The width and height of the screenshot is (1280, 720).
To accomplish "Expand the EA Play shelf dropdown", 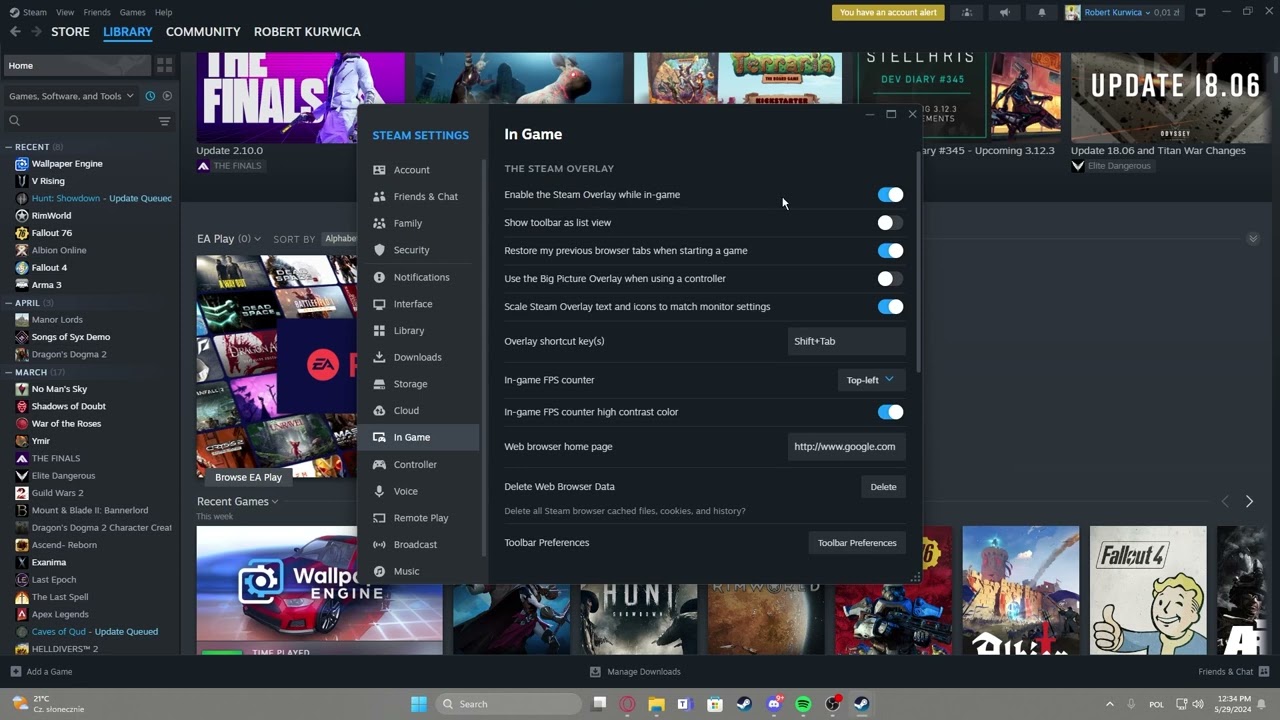I will pos(257,239).
